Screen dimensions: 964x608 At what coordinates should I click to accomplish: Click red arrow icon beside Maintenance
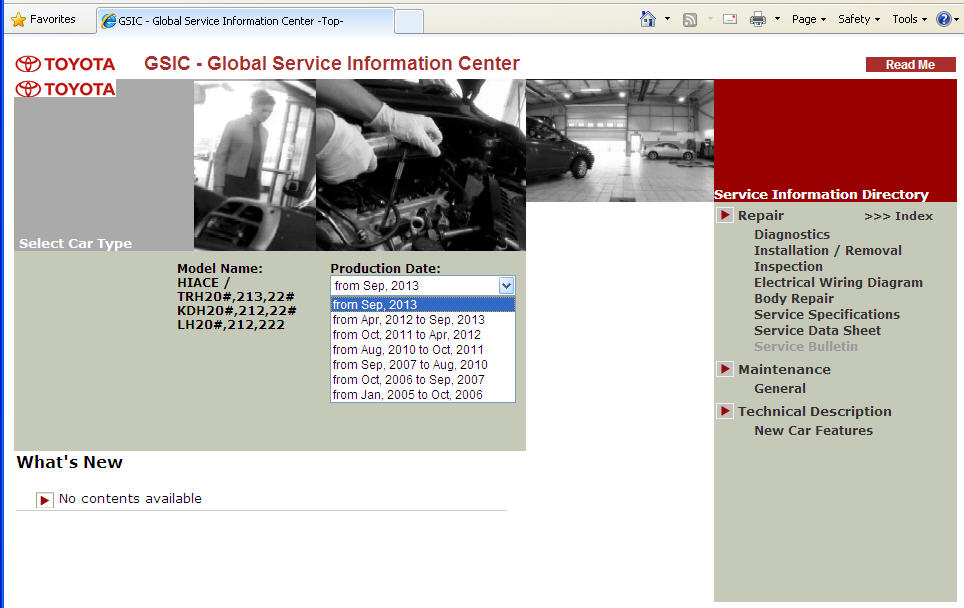pyautogui.click(x=725, y=369)
